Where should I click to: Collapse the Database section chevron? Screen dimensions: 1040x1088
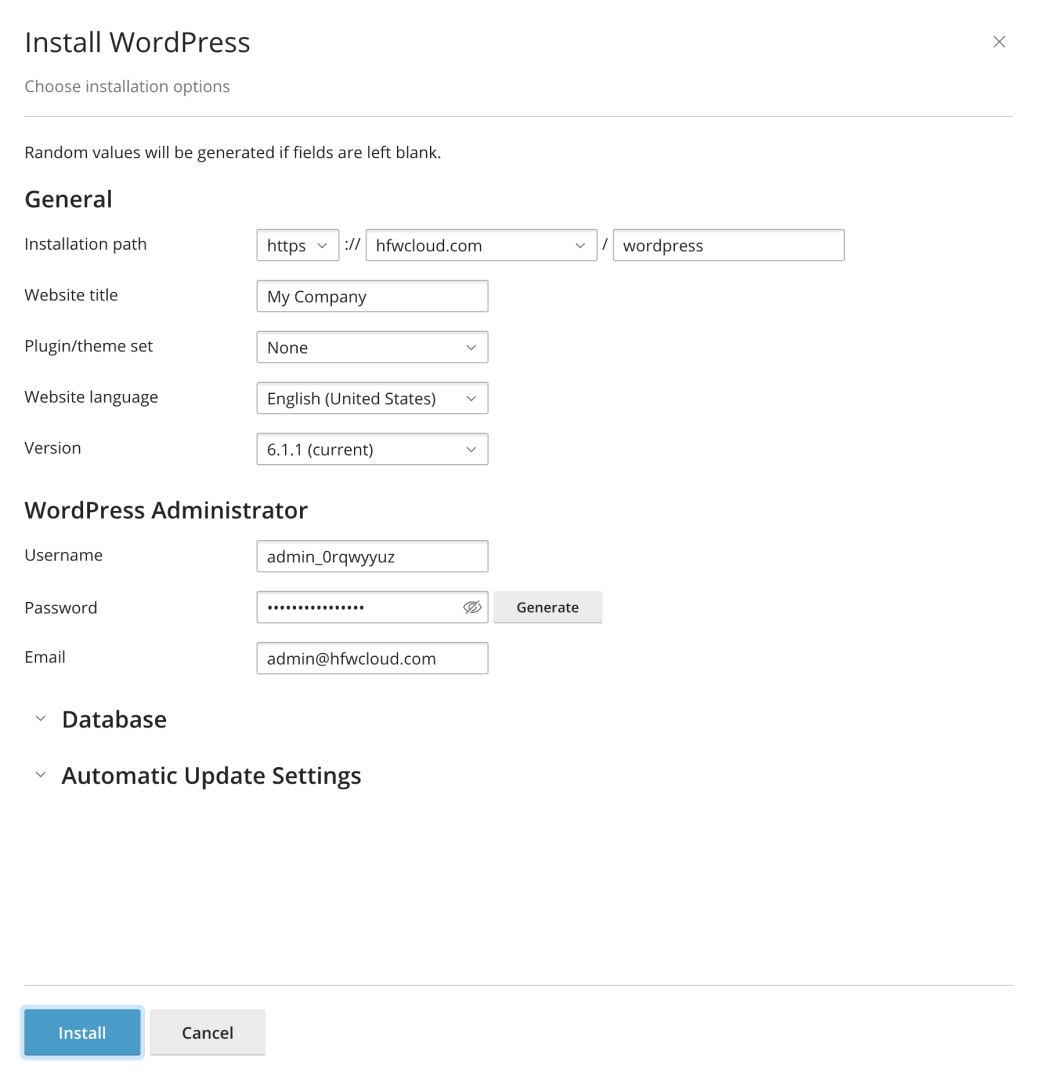[40, 718]
